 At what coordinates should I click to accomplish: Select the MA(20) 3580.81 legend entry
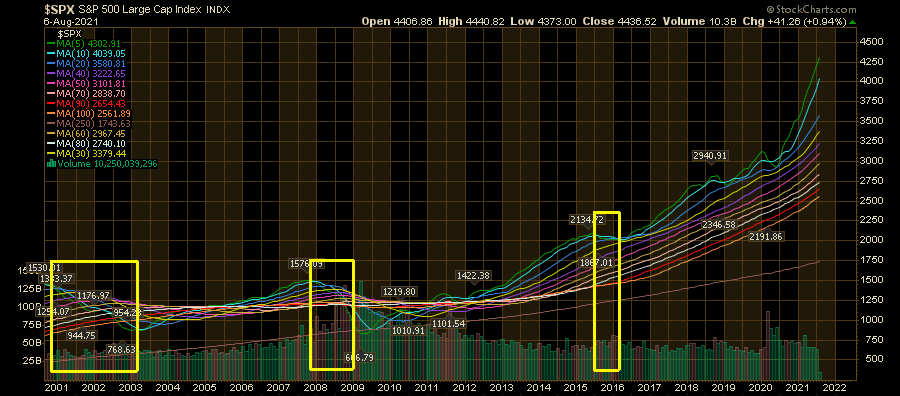click(87, 63)
